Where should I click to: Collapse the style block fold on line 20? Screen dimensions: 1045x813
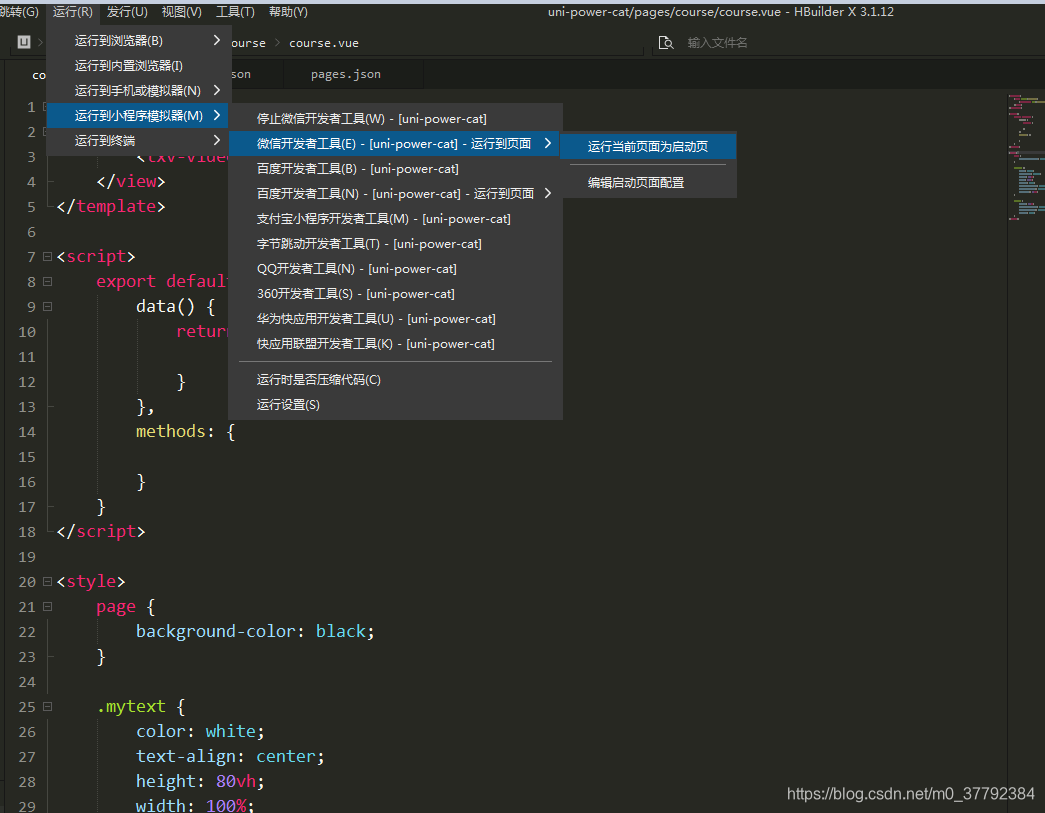[x=47, y=582]
